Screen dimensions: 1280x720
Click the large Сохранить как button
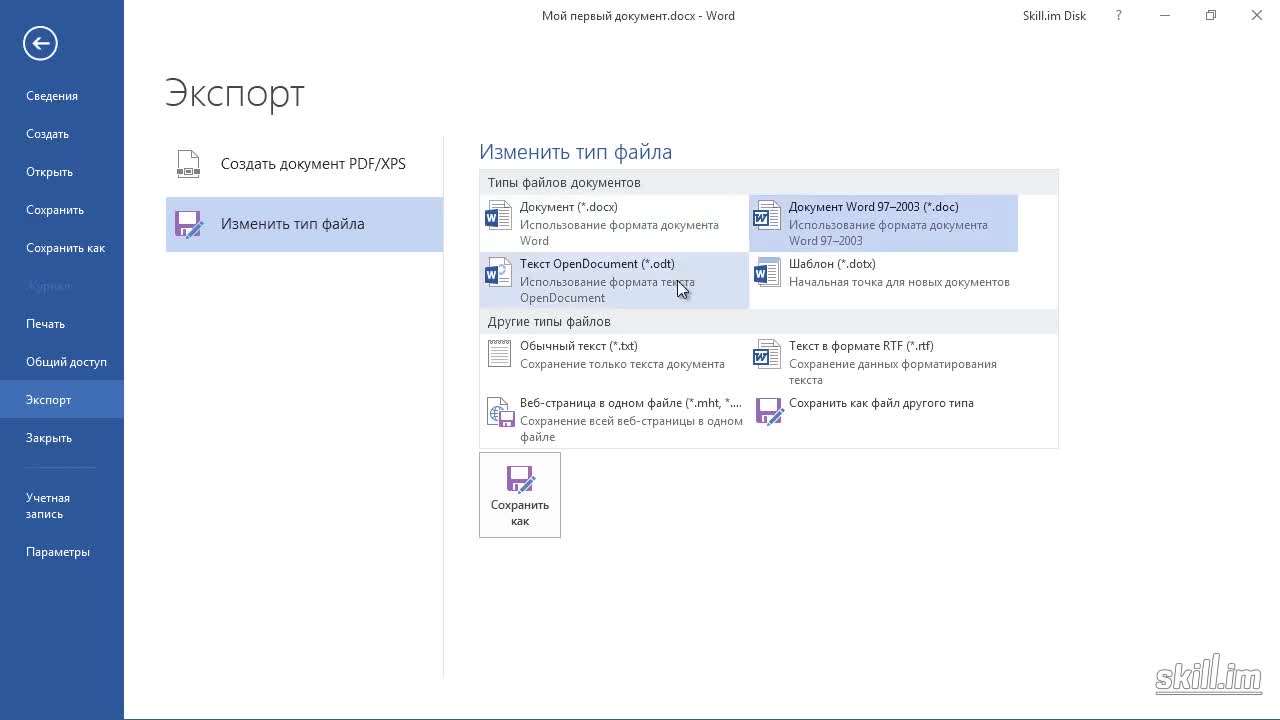[x=520, y=495]
